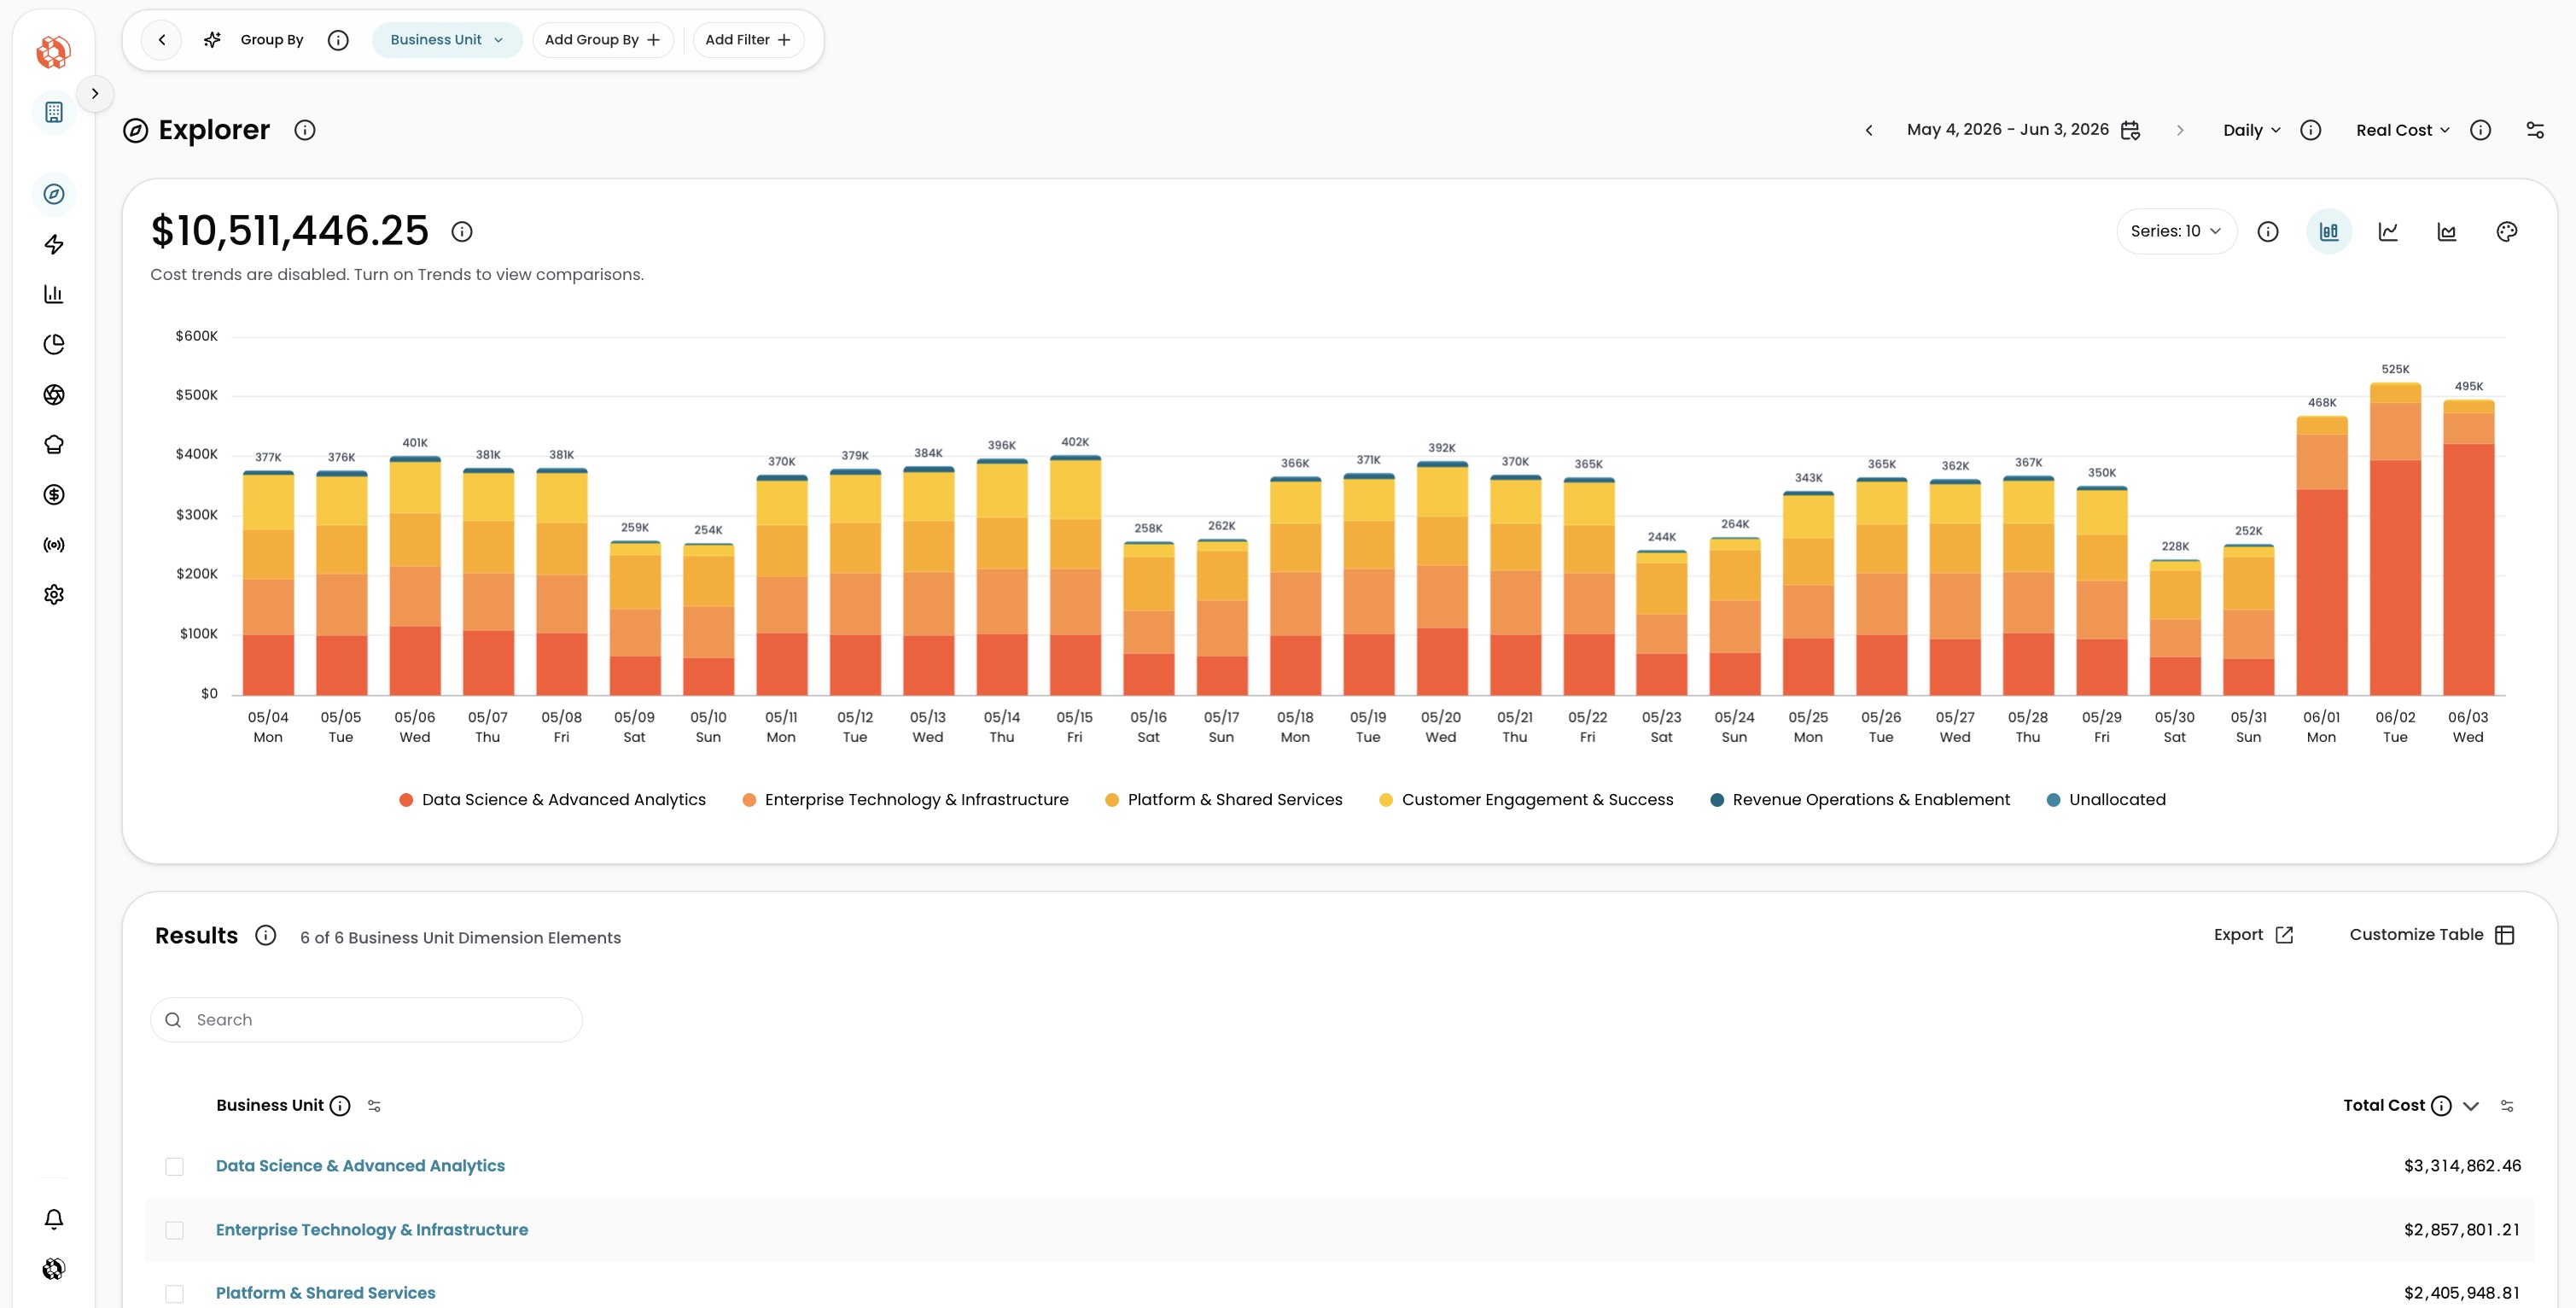Viewport: 2576px width, 1308px height.
Task: Open Platform & Shared Services link
Action: pos(326,1292)
